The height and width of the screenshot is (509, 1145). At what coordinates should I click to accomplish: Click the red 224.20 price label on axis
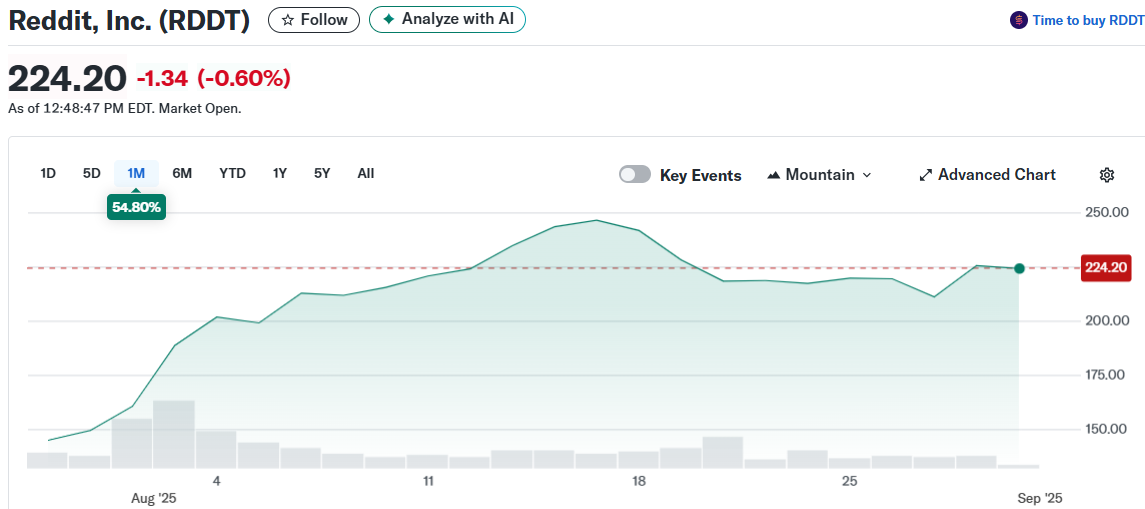click(1106, 268)
